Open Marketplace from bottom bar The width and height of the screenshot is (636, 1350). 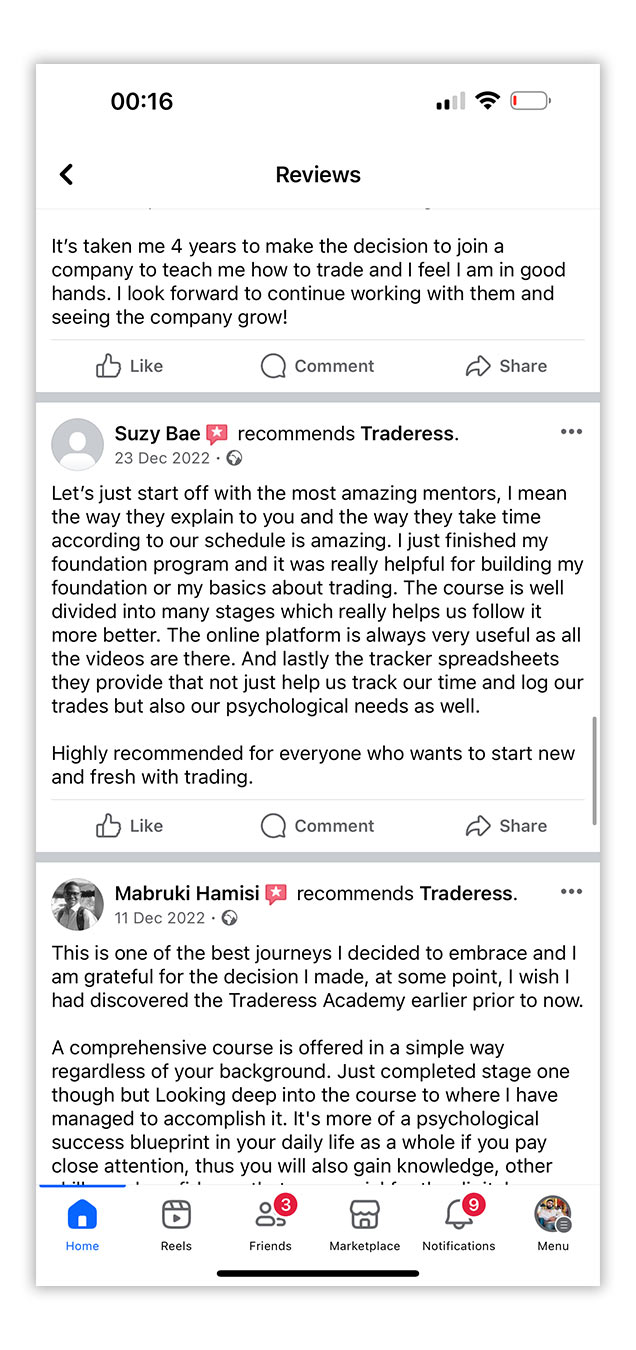364,1224
